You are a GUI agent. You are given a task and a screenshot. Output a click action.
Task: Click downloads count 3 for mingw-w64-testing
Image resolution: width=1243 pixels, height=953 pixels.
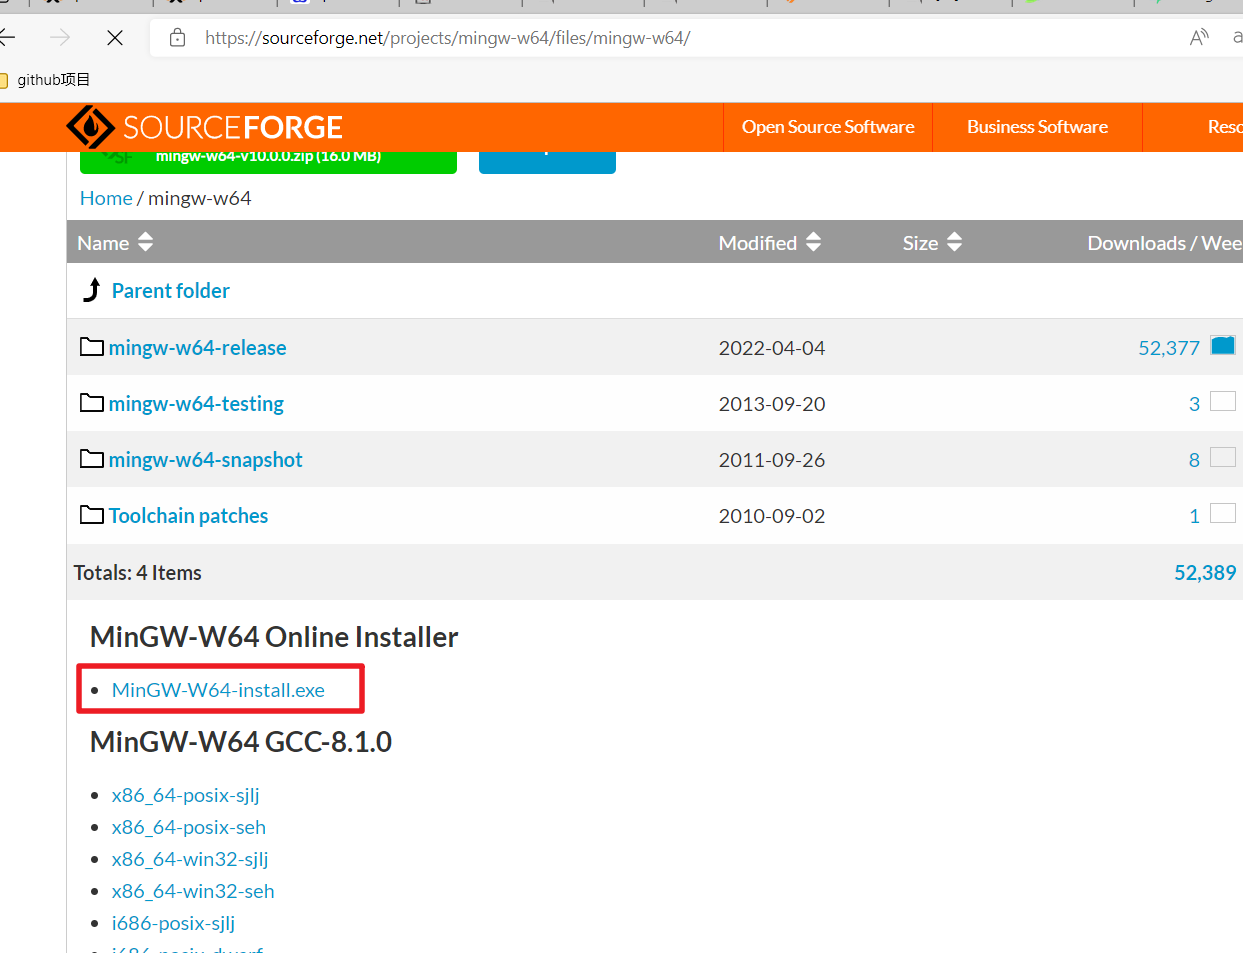[x=1194, y=404]
